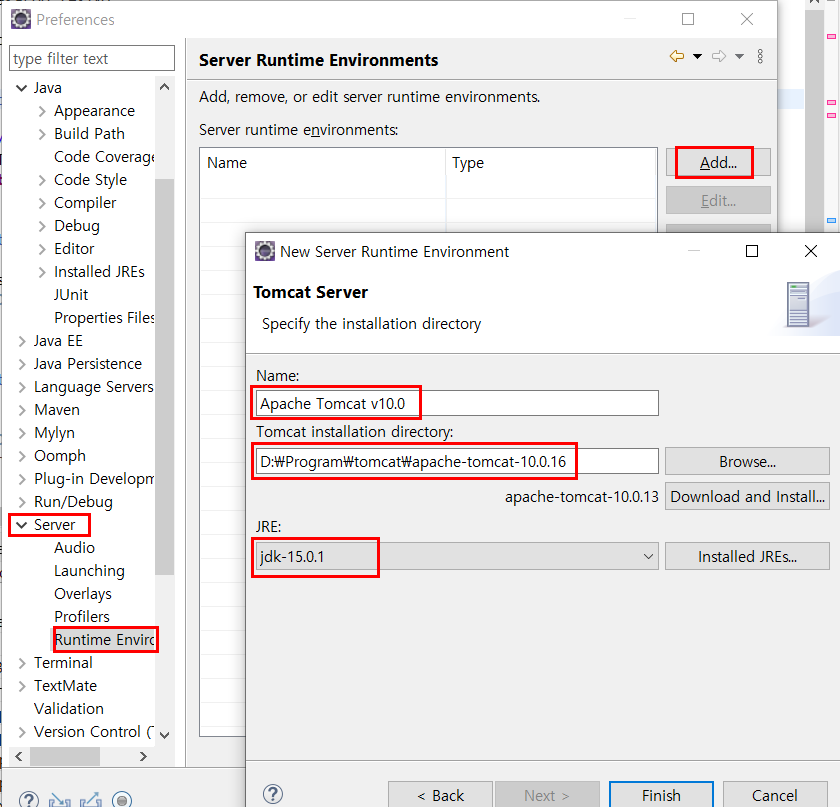Click the Finish button

(x=661, y=795)
